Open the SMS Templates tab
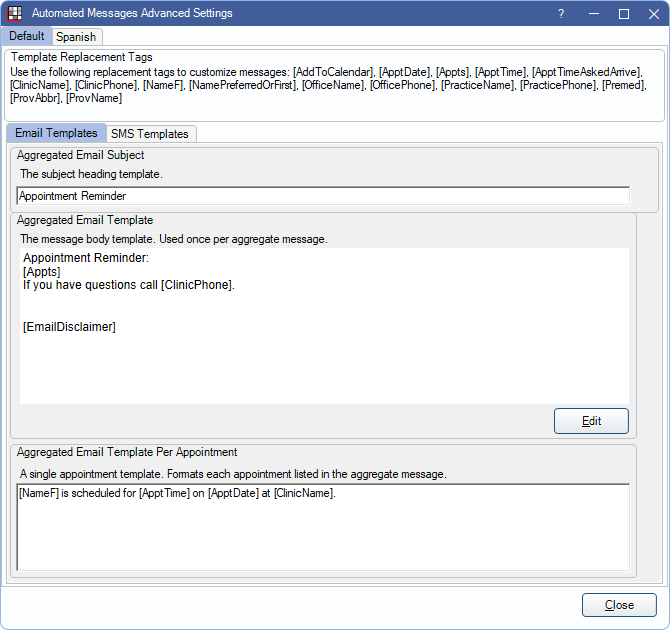670x630 pixels. 149,134
